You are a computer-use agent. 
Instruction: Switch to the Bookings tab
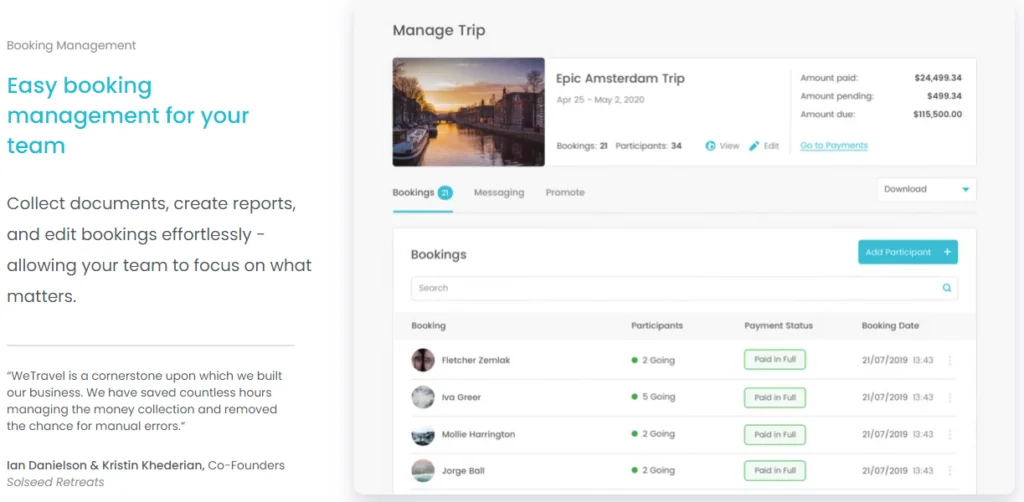point(423,193)
